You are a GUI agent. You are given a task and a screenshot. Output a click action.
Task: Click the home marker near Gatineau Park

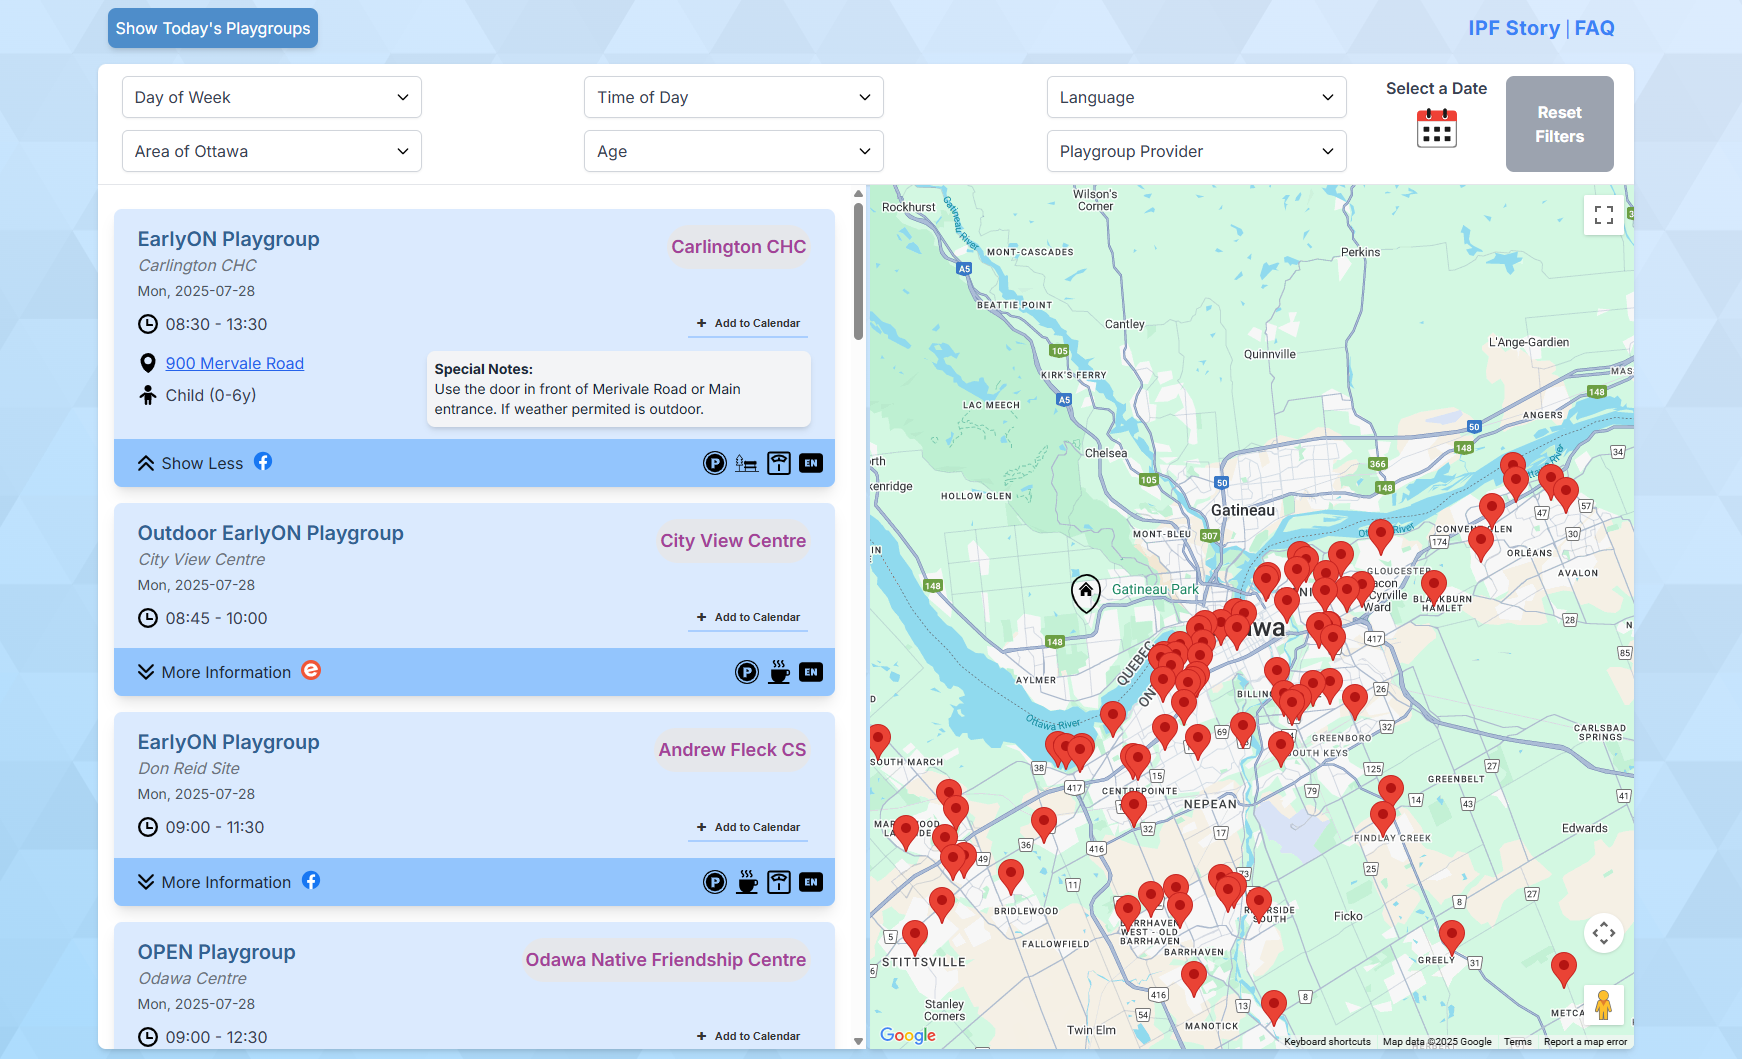point(1086,592)
